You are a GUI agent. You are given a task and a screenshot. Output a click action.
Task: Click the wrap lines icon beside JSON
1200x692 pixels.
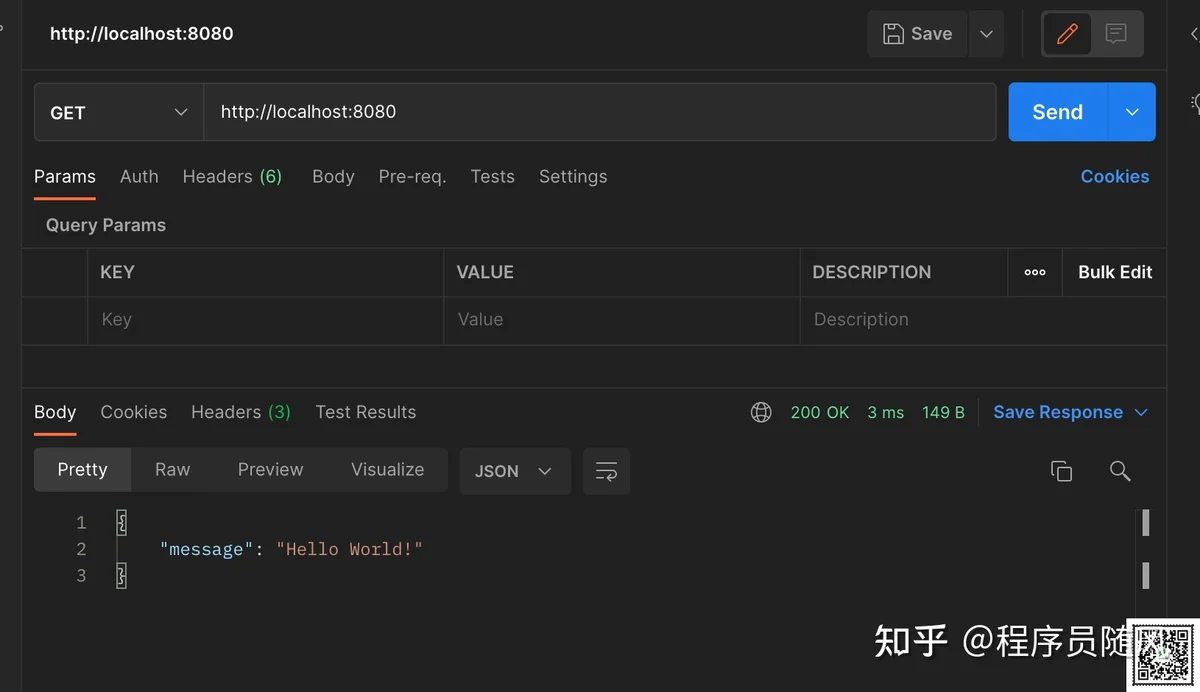tap(606, 471)
